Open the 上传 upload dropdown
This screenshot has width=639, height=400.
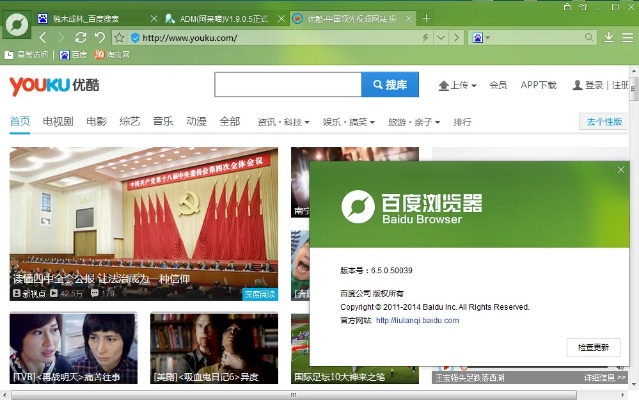457,85
